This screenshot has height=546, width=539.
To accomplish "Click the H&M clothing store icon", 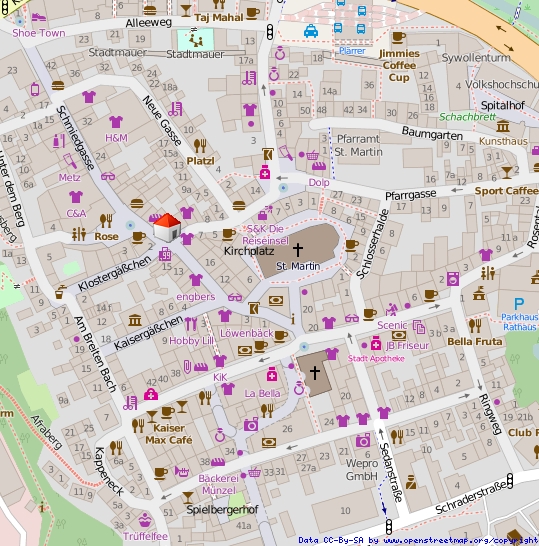I will (x=116, y=122).
